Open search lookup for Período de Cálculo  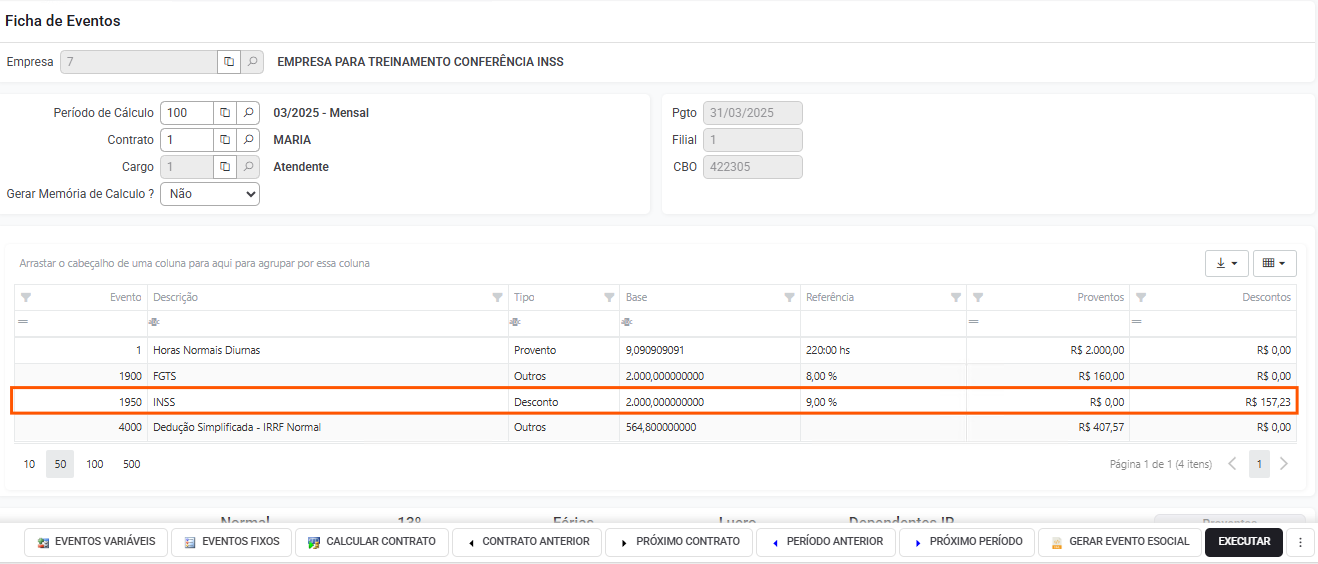point(248,113)
